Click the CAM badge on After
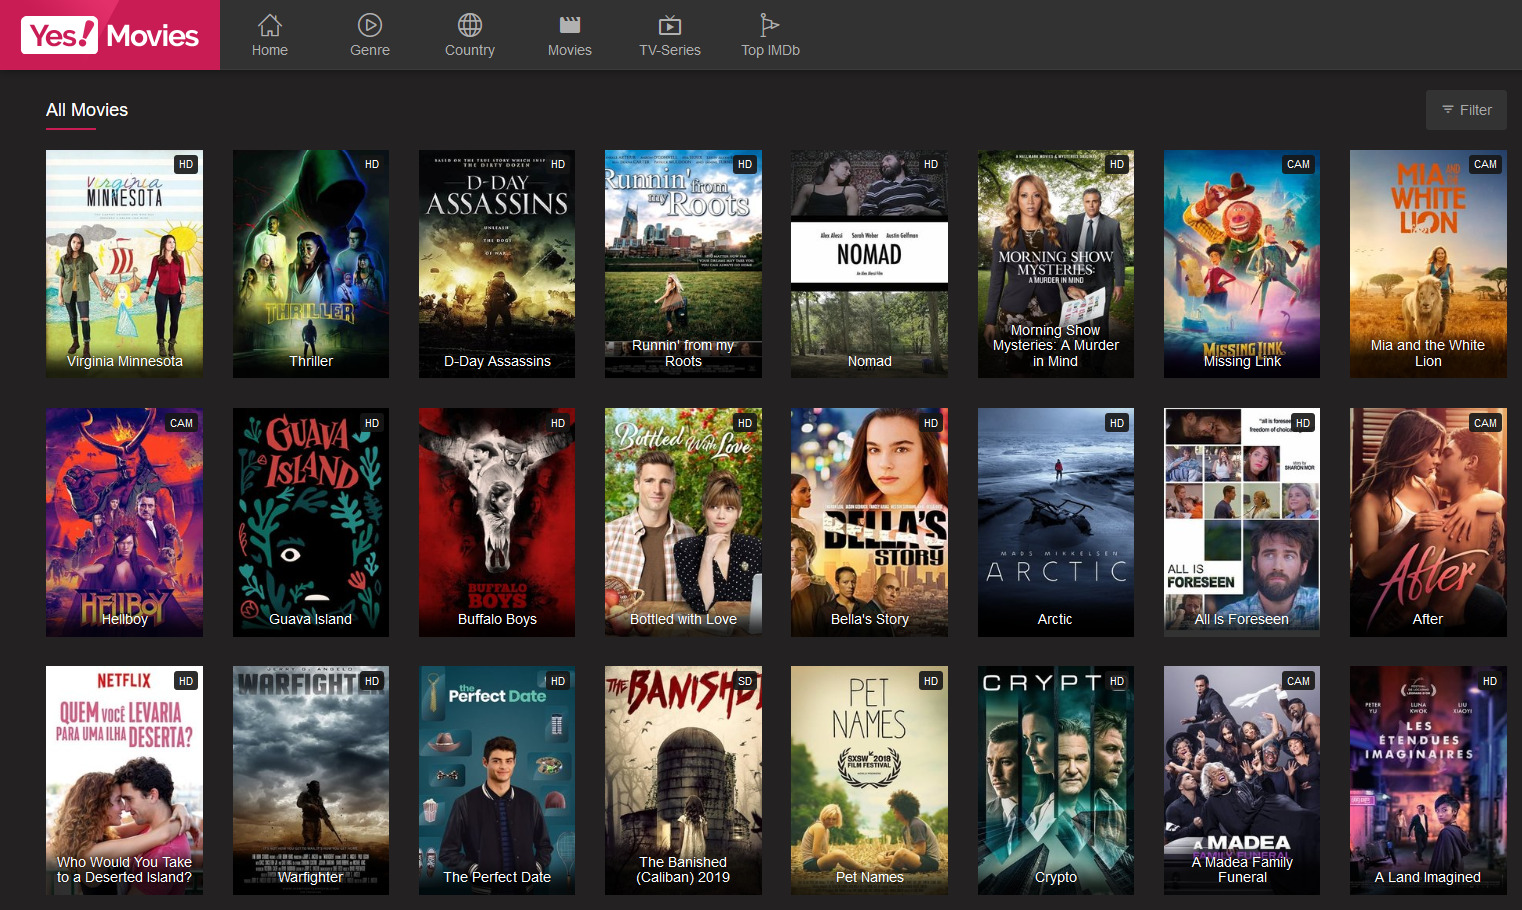Screen dimensions: 1522x910 point(1485,423)
